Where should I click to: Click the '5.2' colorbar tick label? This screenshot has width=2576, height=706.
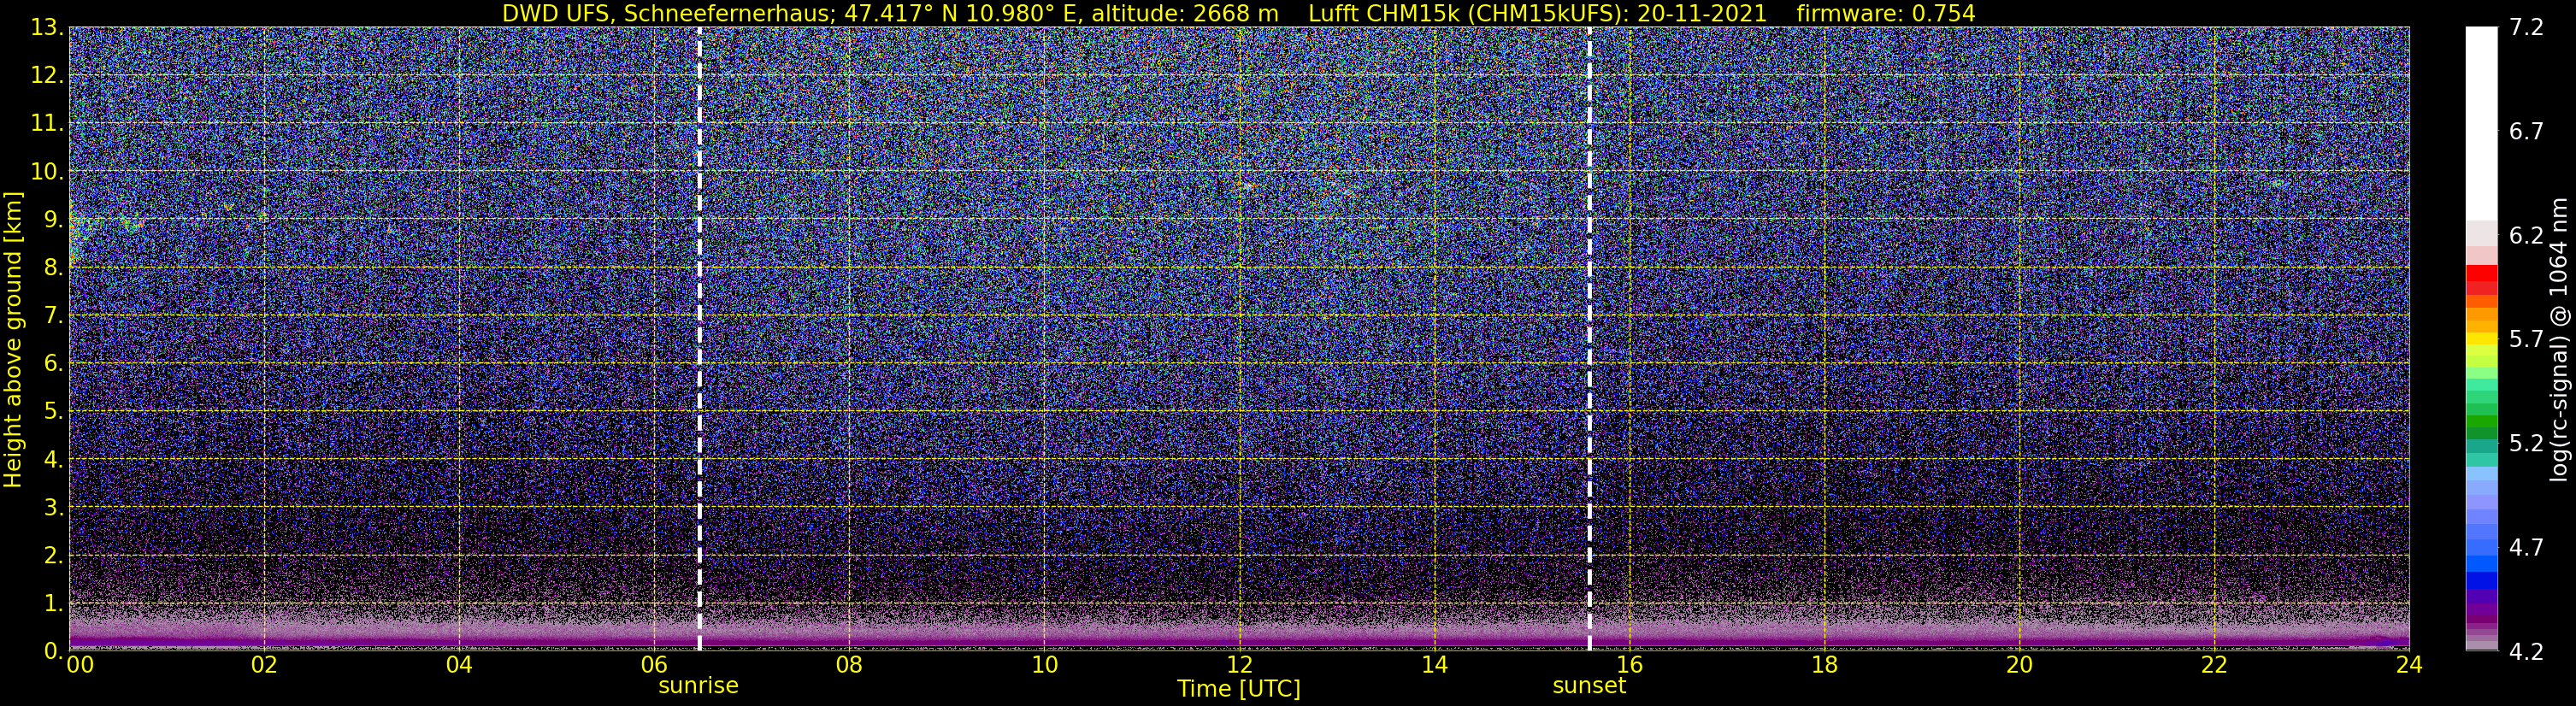pyautogui.click(x=2526, y=444)
